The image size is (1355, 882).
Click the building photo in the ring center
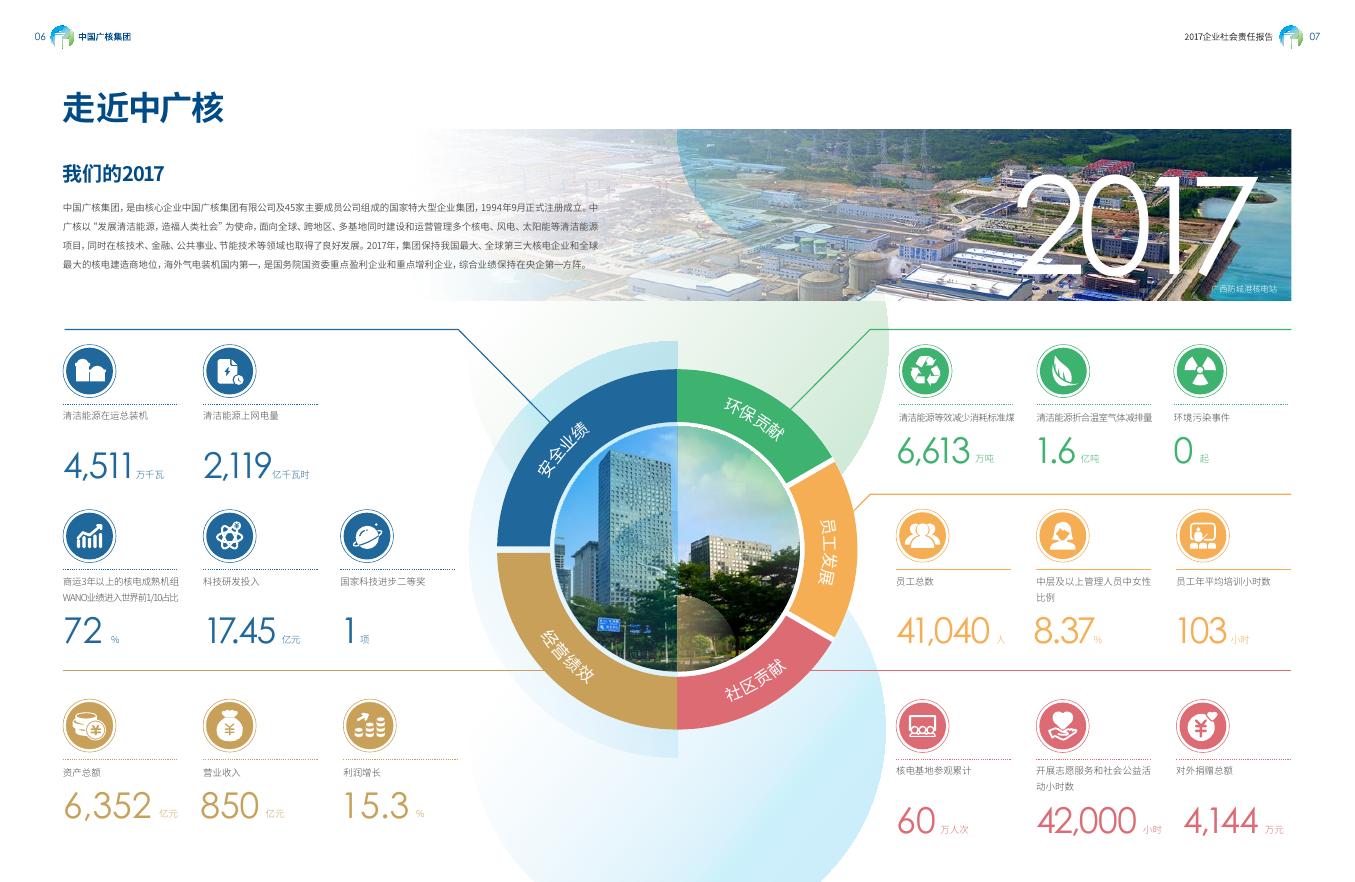pyautogui.click(x=677, y=548)
